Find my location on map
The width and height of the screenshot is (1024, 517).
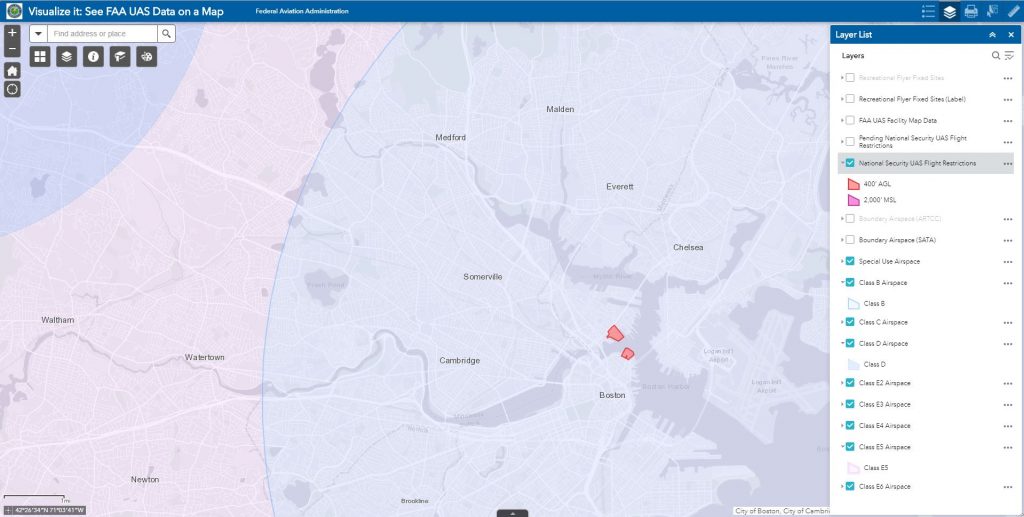(x=12, y=89)
